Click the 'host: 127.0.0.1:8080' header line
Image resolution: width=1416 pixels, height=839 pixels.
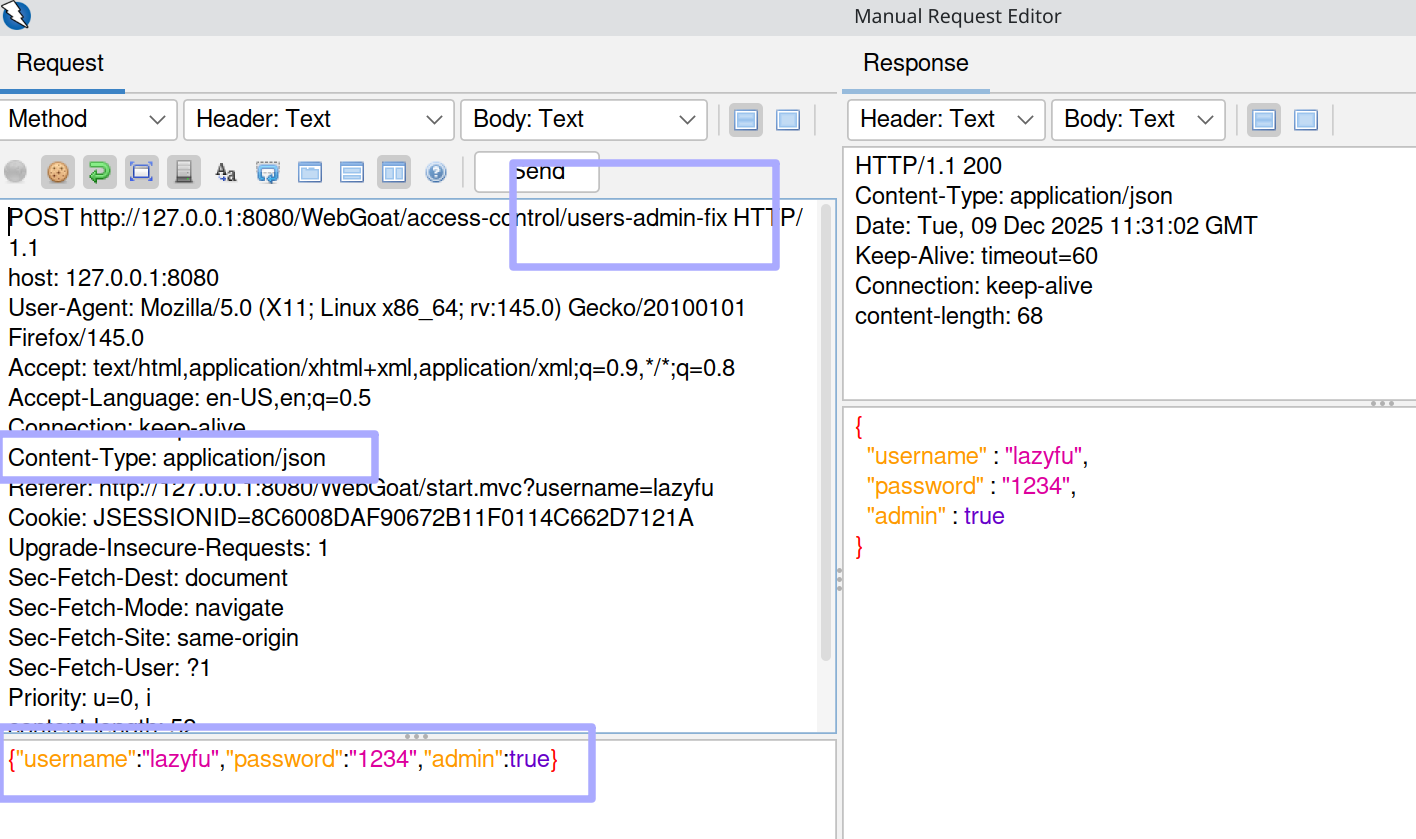(x=114, y=278)
